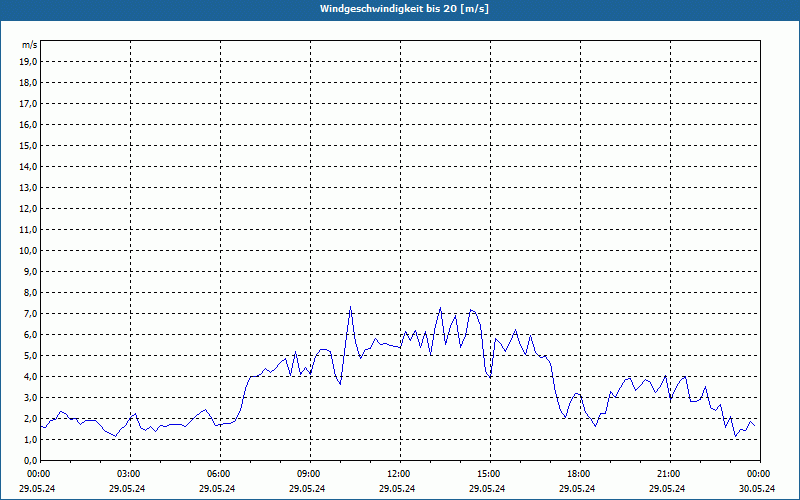This screenshot has width=800, height=500.
Task: Click the "03:00" time label
Action: (x=130, y=474)
